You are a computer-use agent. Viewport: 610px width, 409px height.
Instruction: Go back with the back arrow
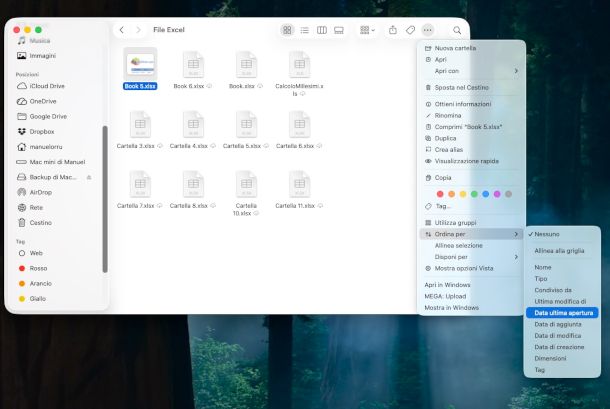point(122,30)
